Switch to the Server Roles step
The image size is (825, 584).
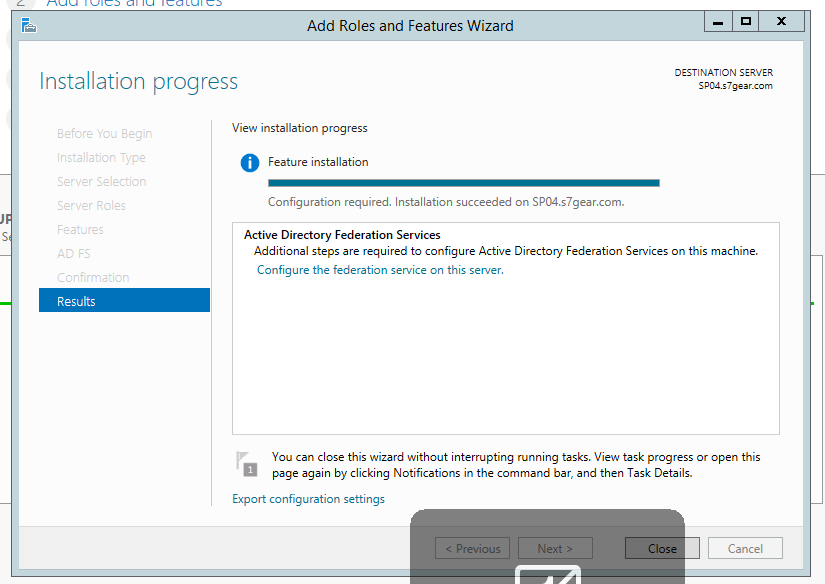(91, 206)
